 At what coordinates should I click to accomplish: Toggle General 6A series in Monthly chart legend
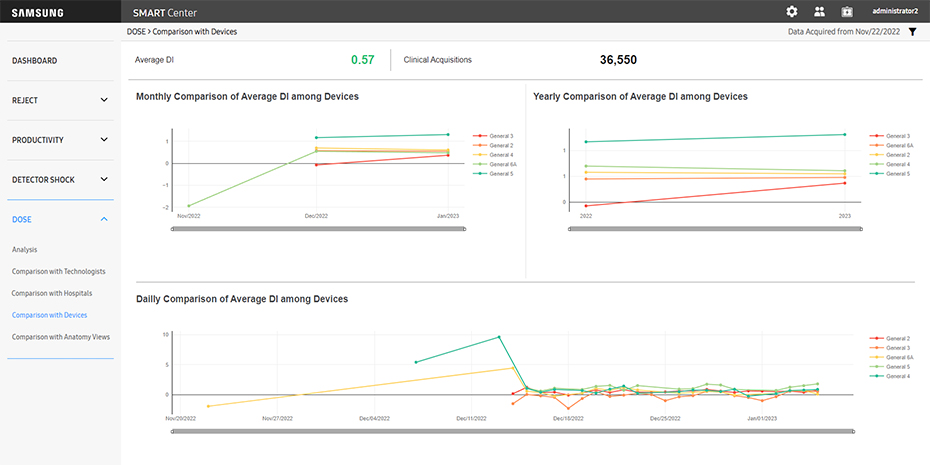pyautogui.click(x=503, y=164)
